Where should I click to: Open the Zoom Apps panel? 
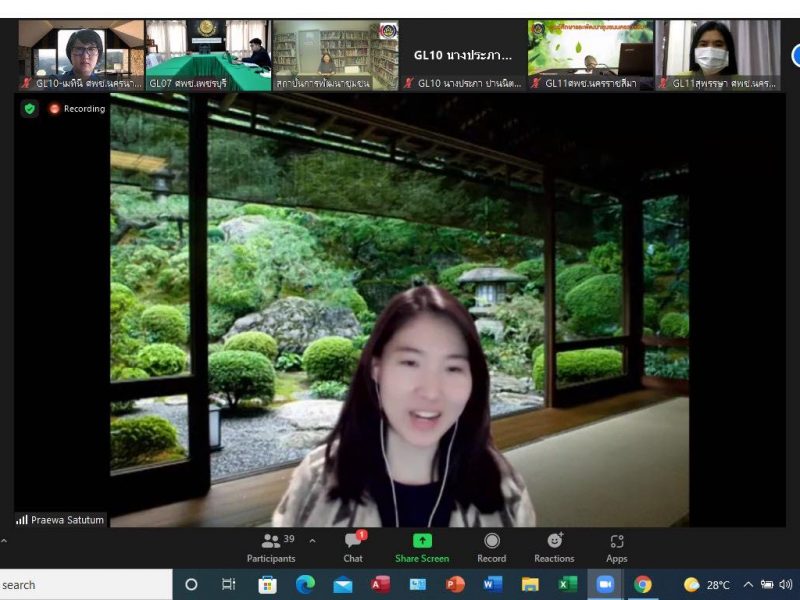coord(616,547)
